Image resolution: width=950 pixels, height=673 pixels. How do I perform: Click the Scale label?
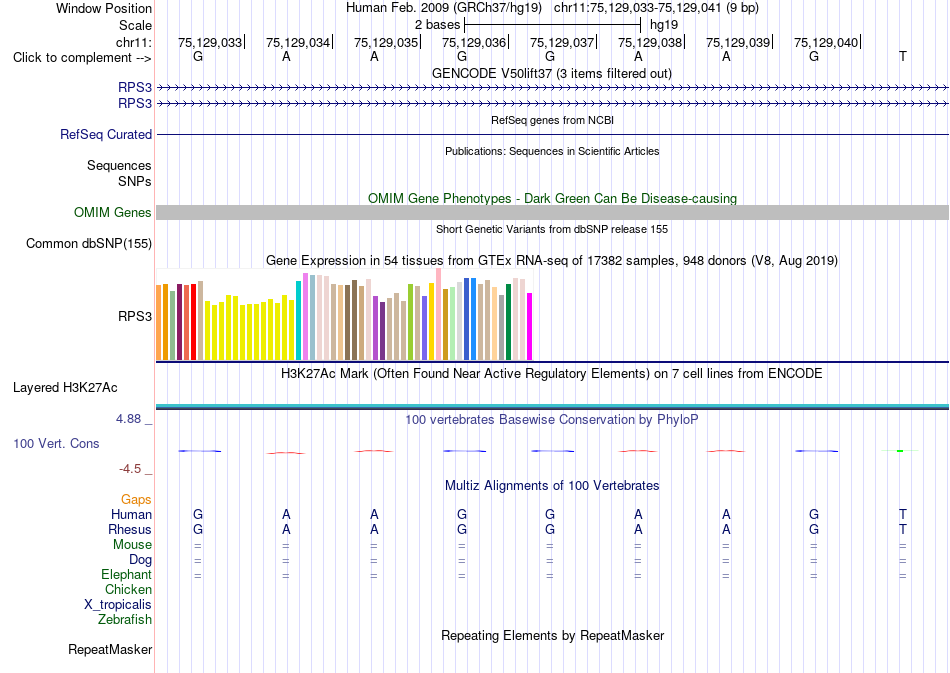(x=136, y=25)
